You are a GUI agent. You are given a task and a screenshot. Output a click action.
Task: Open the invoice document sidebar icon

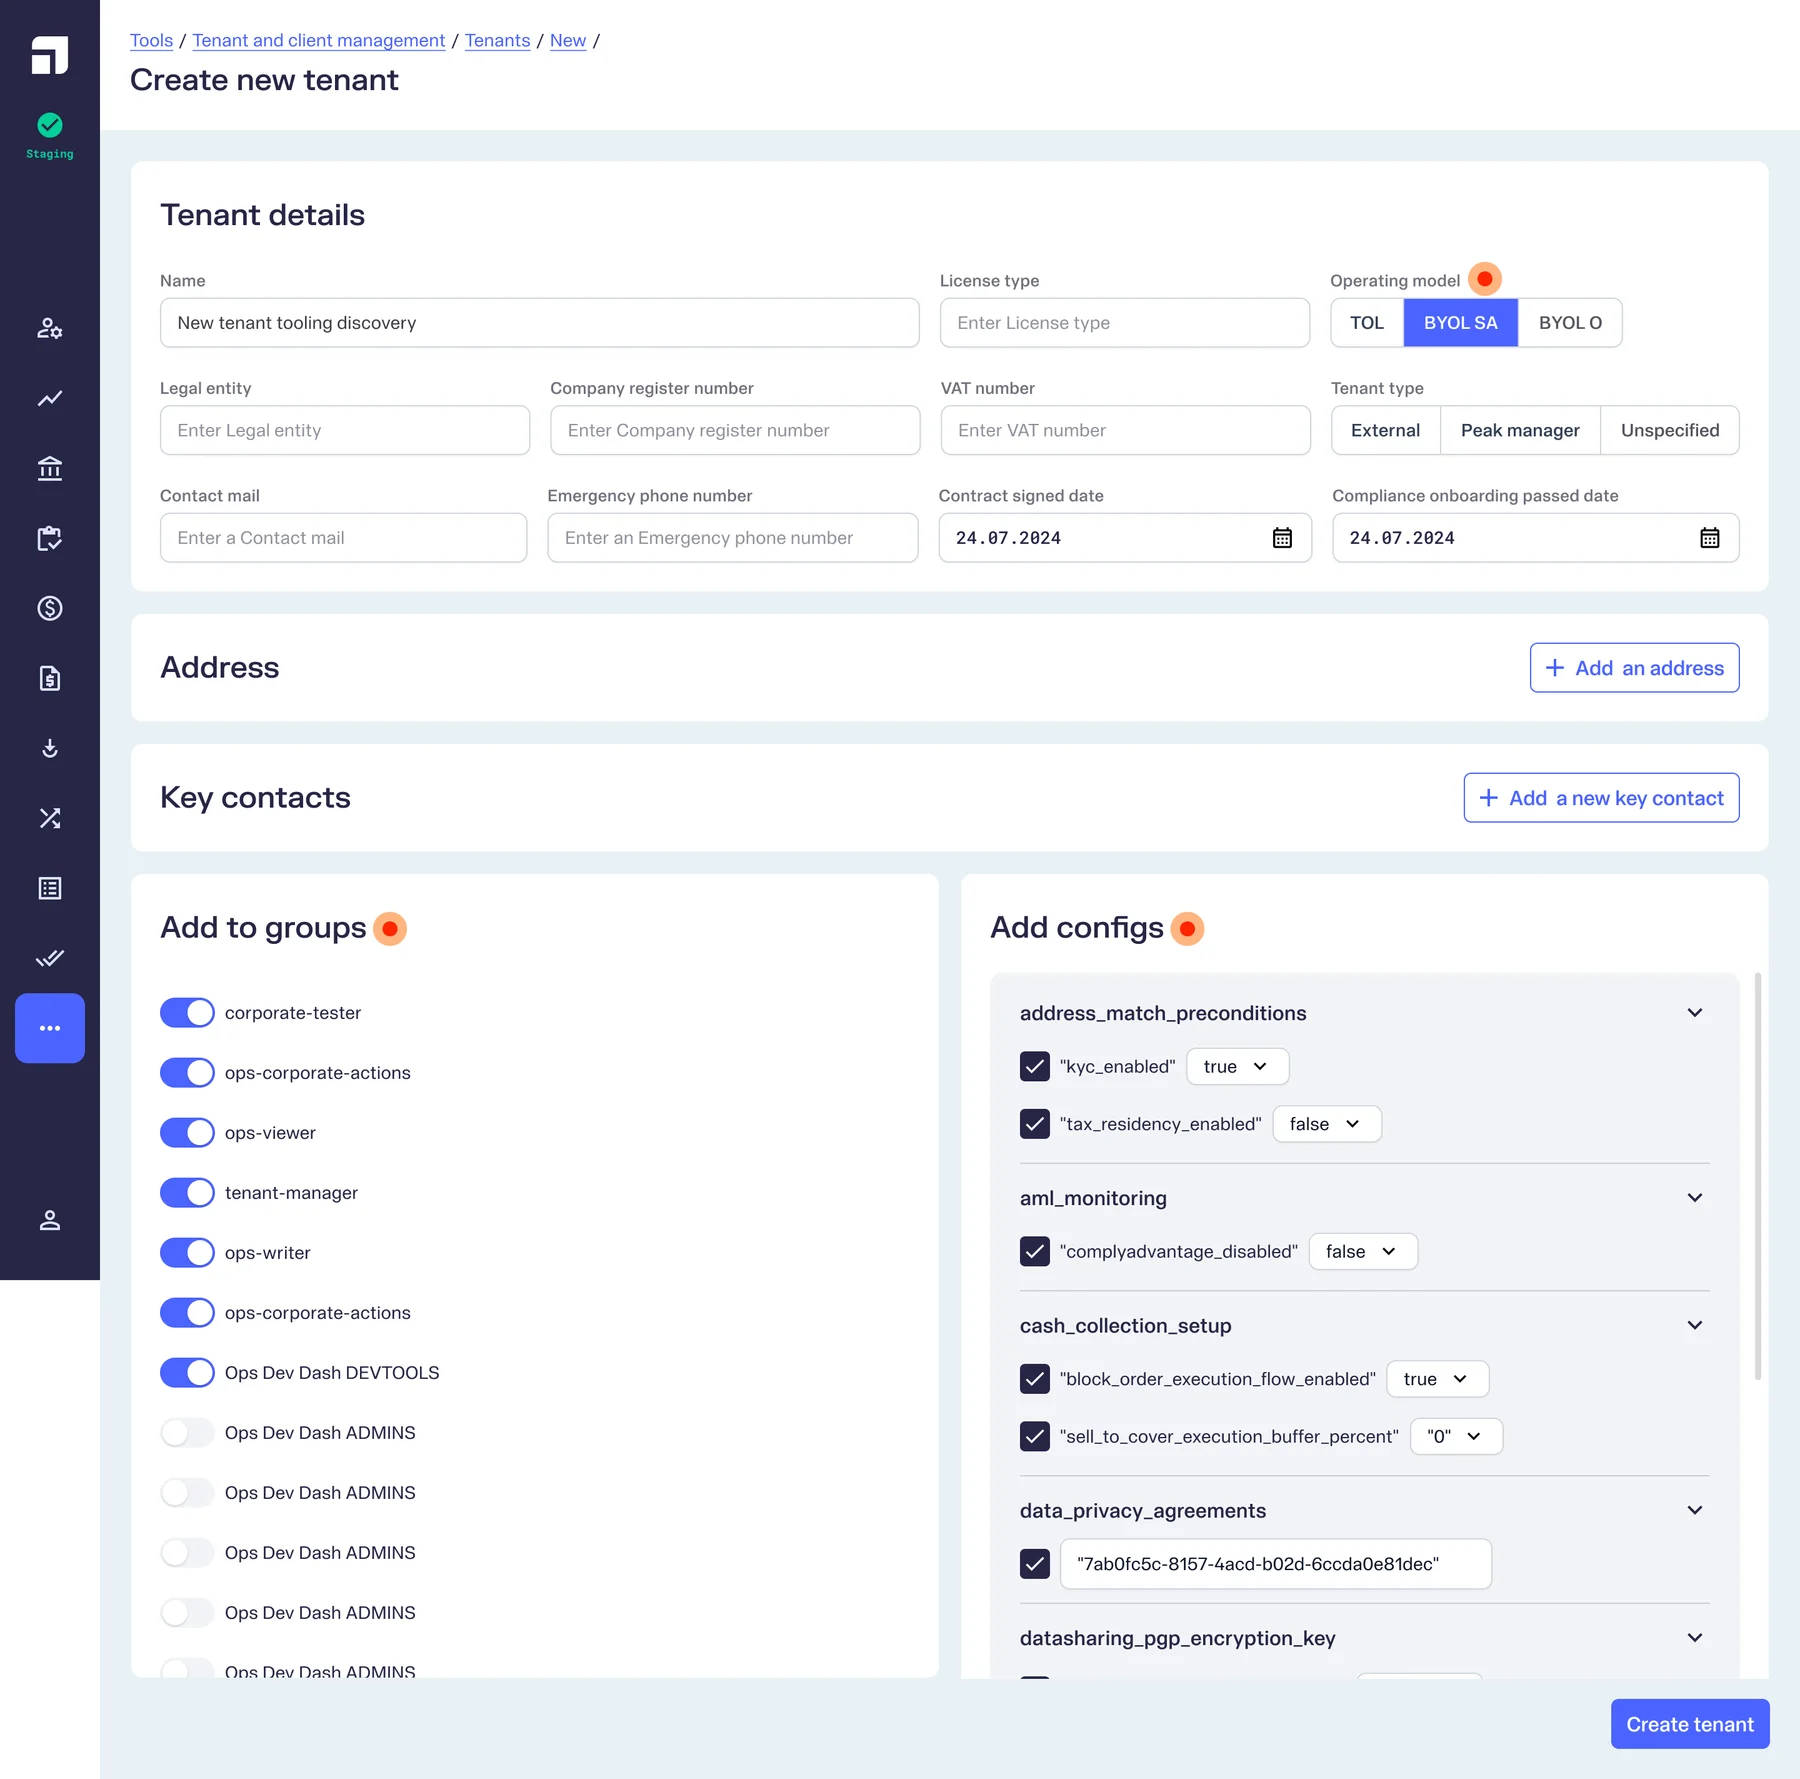click(x=49, y=678)
